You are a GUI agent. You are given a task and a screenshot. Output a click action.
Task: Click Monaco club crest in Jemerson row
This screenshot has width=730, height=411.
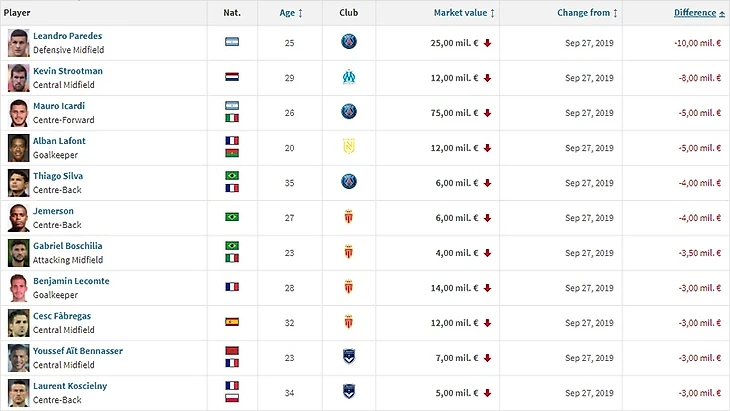click(348, 217)
